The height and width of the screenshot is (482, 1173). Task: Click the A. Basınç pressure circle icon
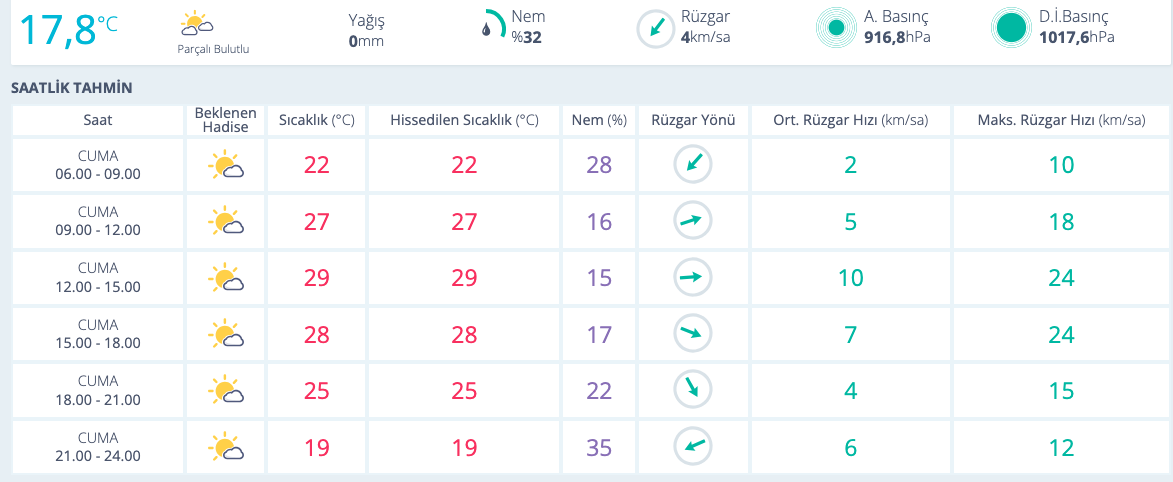point(835,28)
